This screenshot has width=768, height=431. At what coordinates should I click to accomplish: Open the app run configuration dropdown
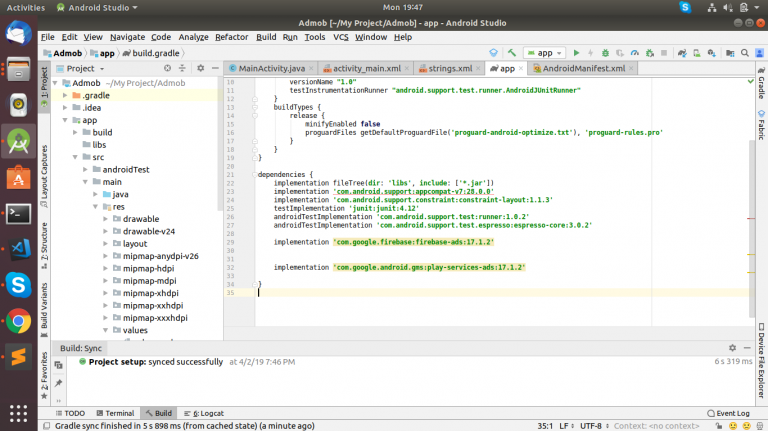545,53
